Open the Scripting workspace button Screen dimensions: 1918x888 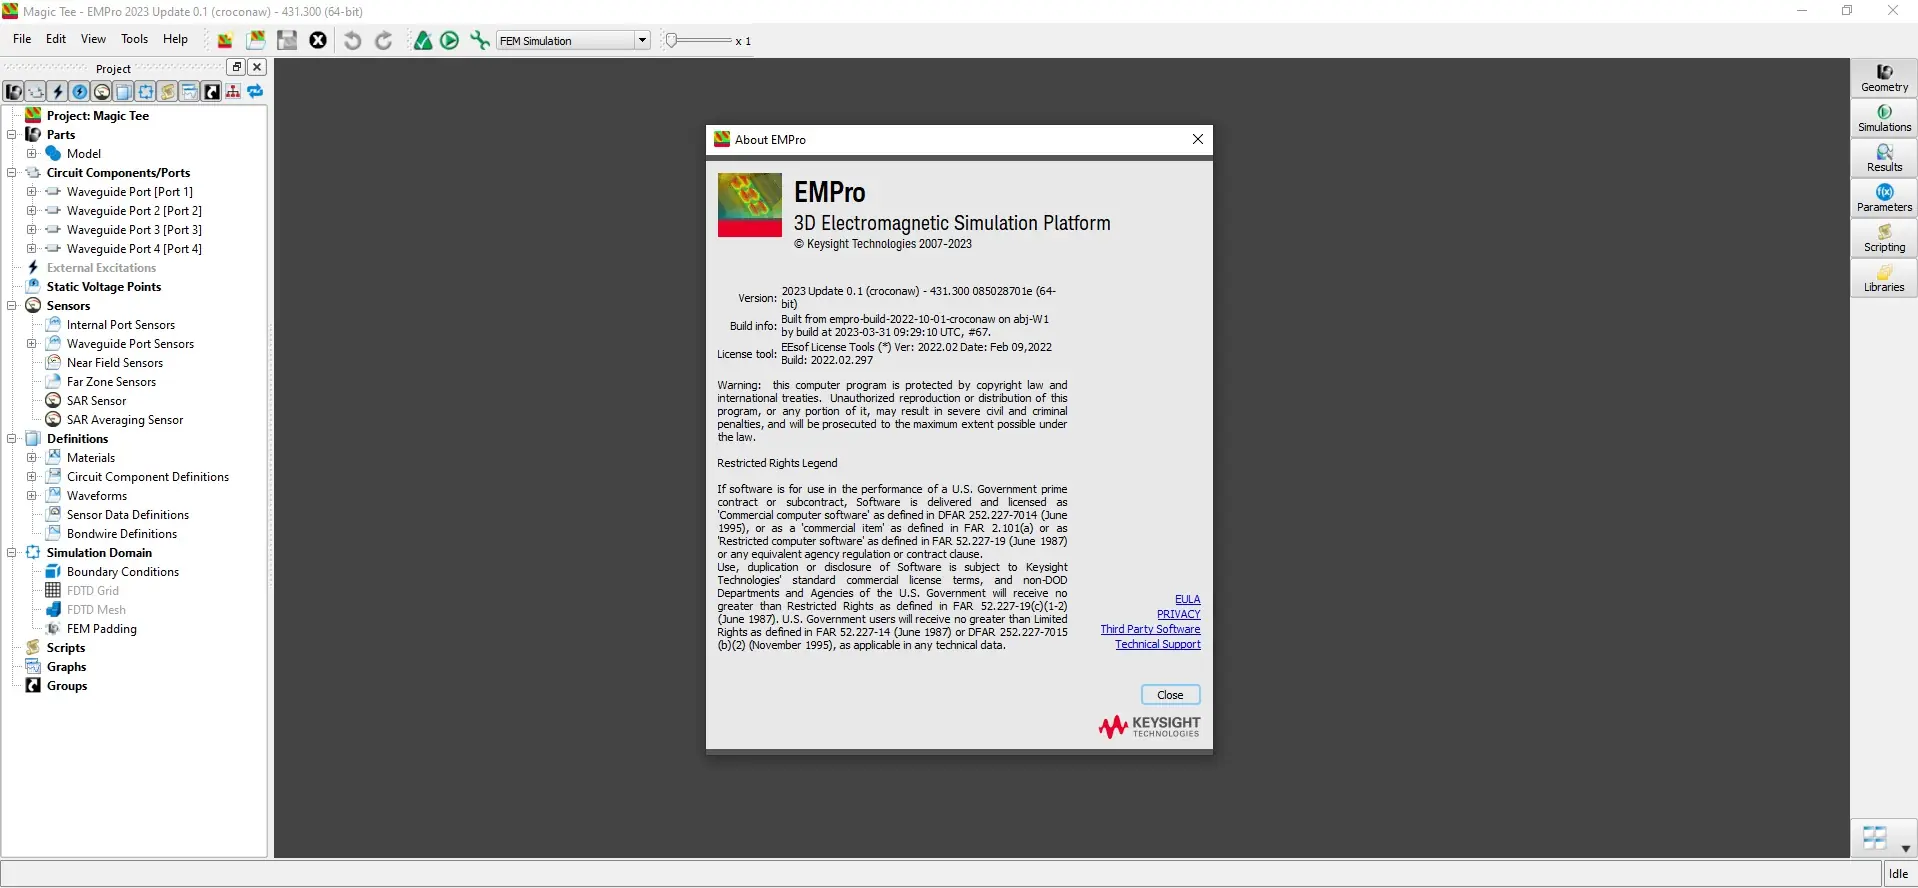[x=1884, y=238]
